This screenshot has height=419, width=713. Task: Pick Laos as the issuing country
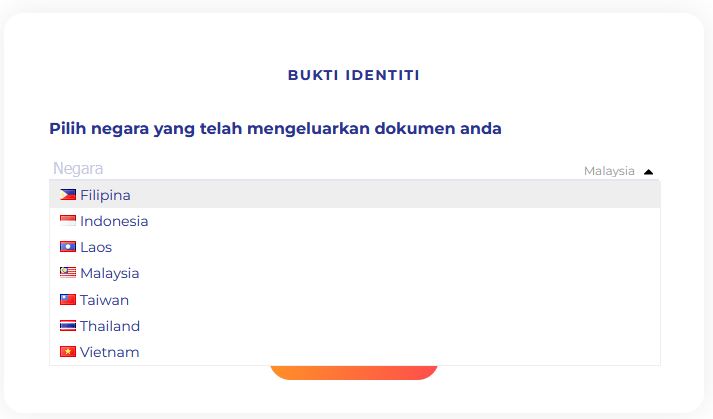(355, 247)
